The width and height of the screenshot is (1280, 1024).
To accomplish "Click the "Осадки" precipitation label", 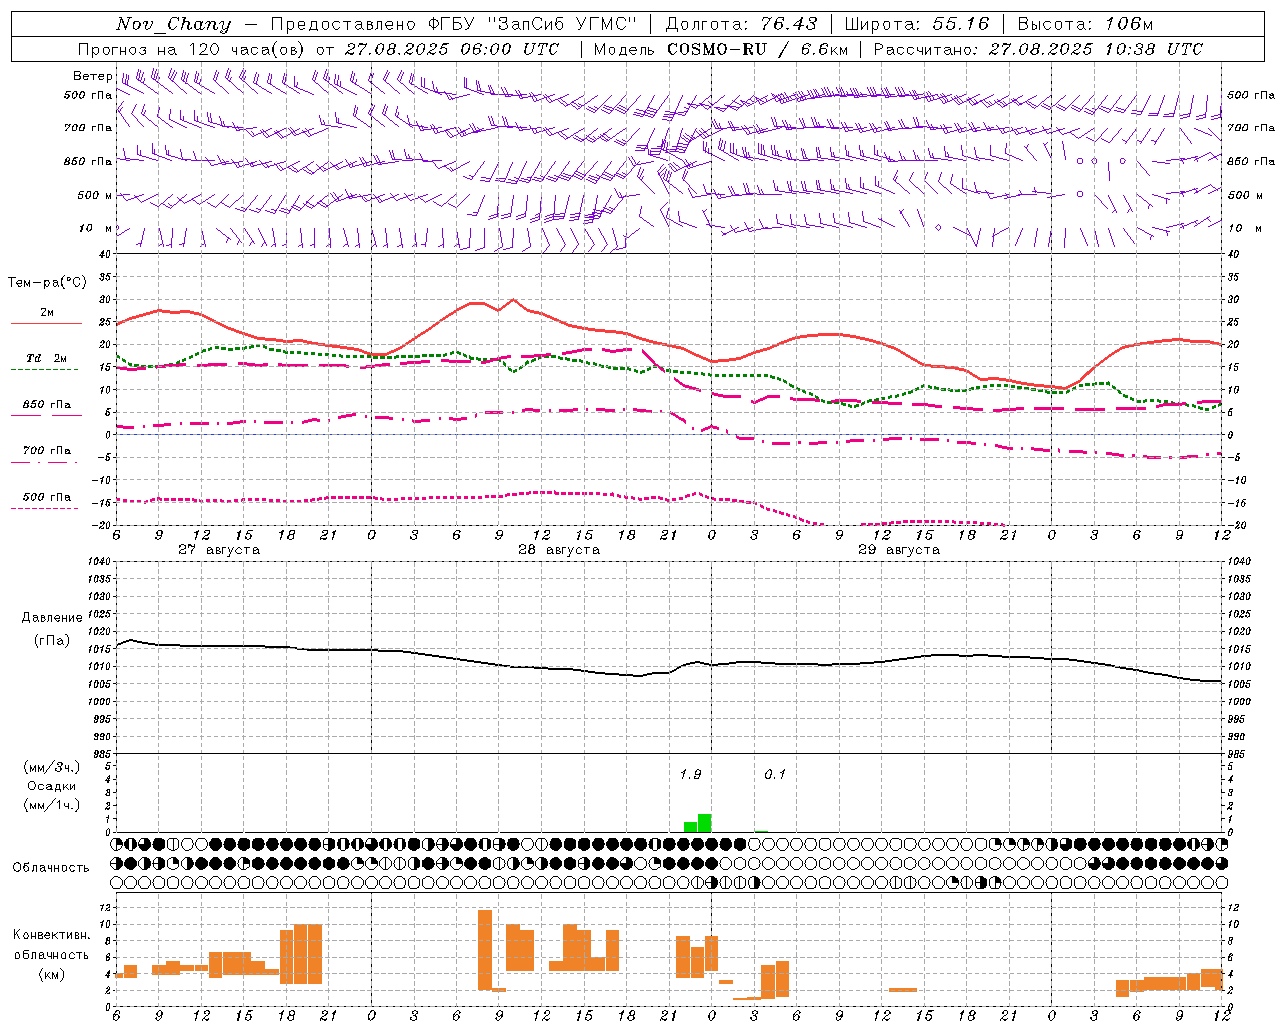I will pyautogui.click(x=52, y=786).
